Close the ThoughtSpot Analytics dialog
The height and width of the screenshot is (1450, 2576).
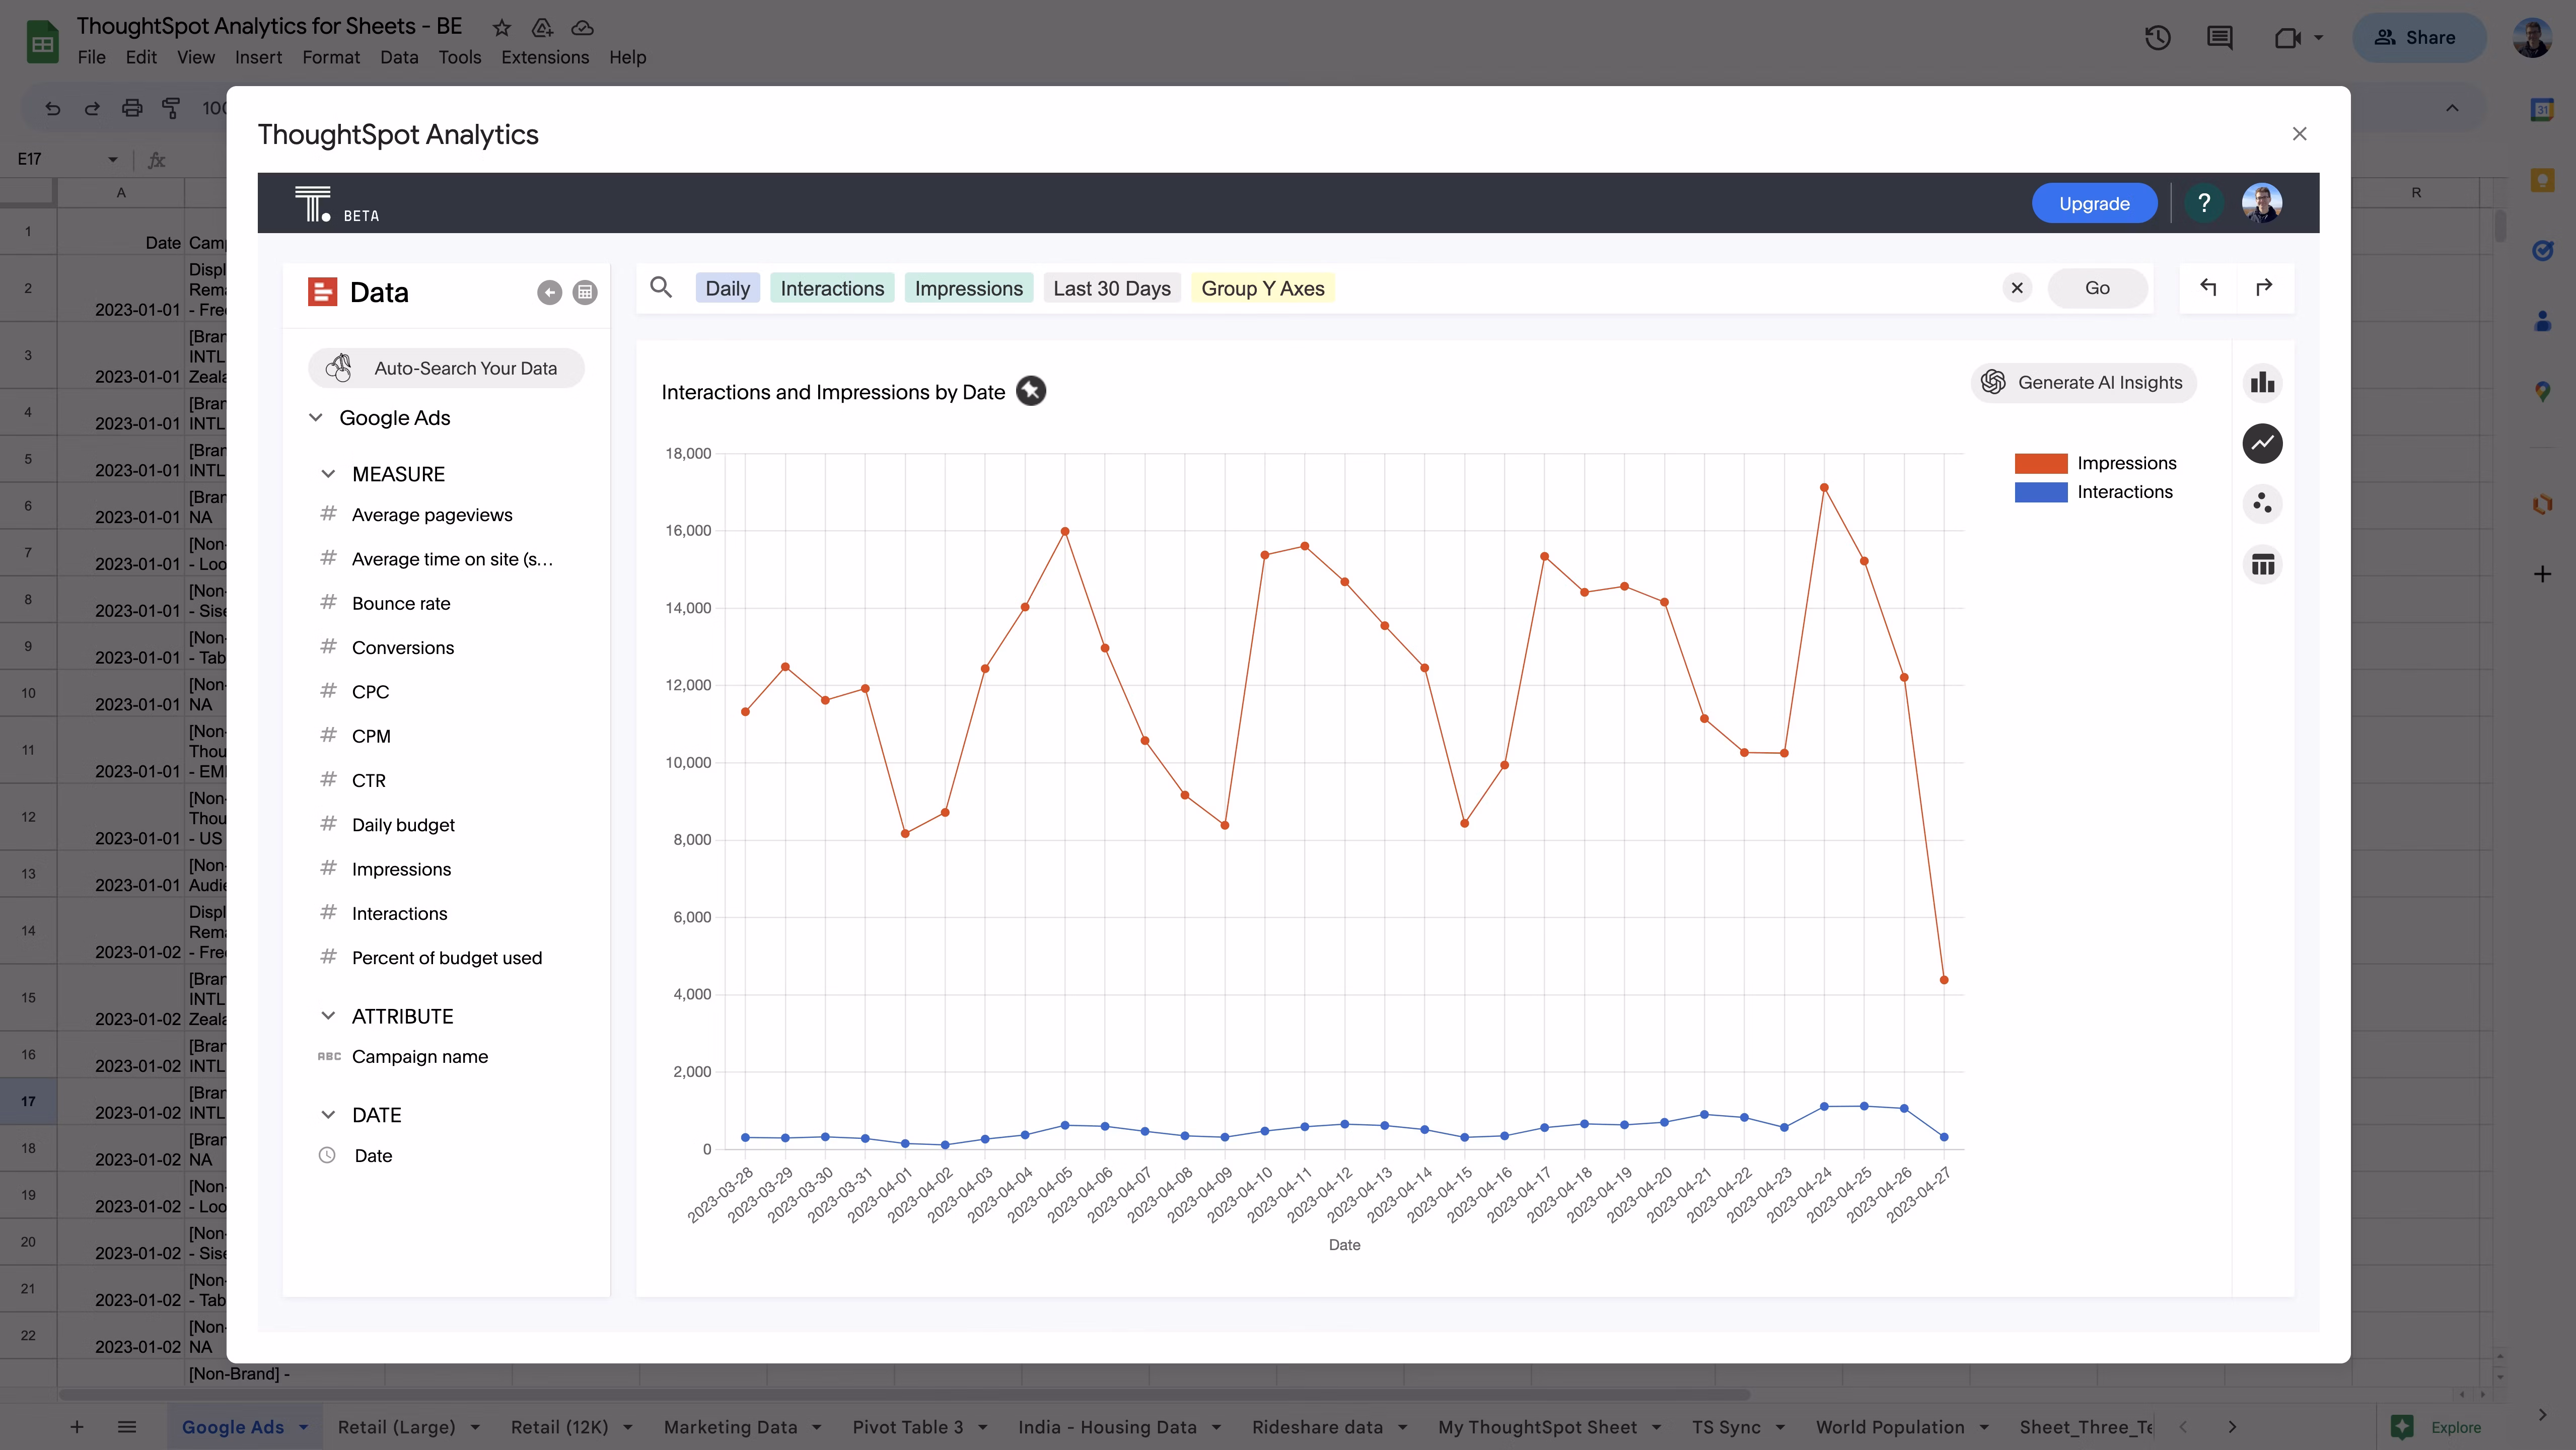[x=2299, y=134]
